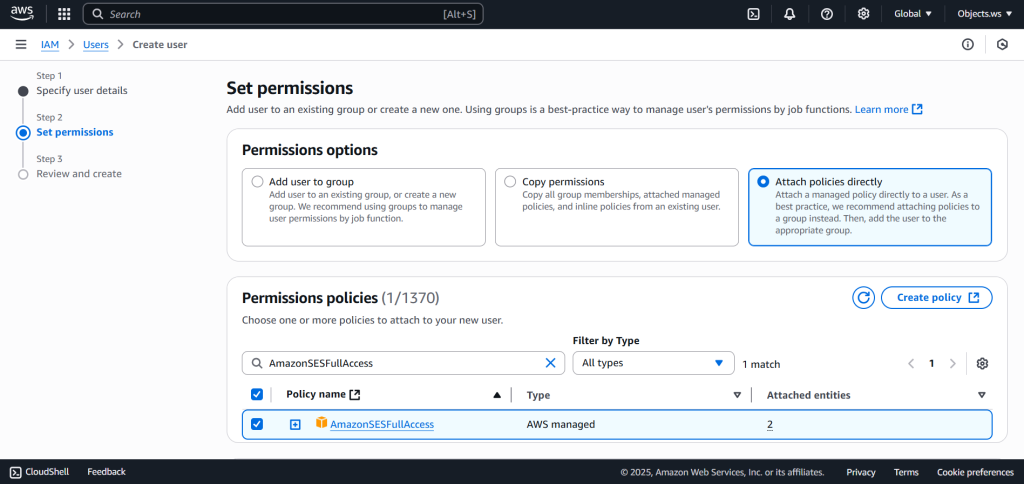The height and width of the screenshot is (484, 1024).
Task: Select the Add user to group option
Action: tap(258, 182)
